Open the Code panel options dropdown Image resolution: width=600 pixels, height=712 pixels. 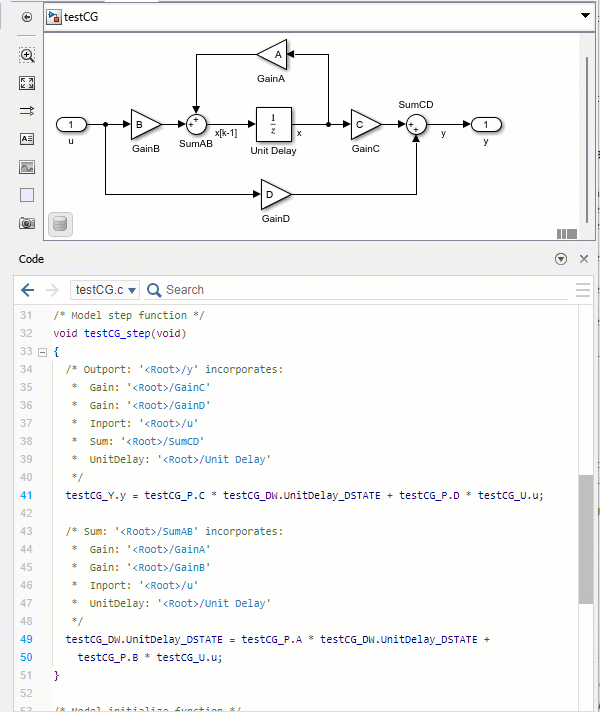pyautogui.click(x=561, y=259)
